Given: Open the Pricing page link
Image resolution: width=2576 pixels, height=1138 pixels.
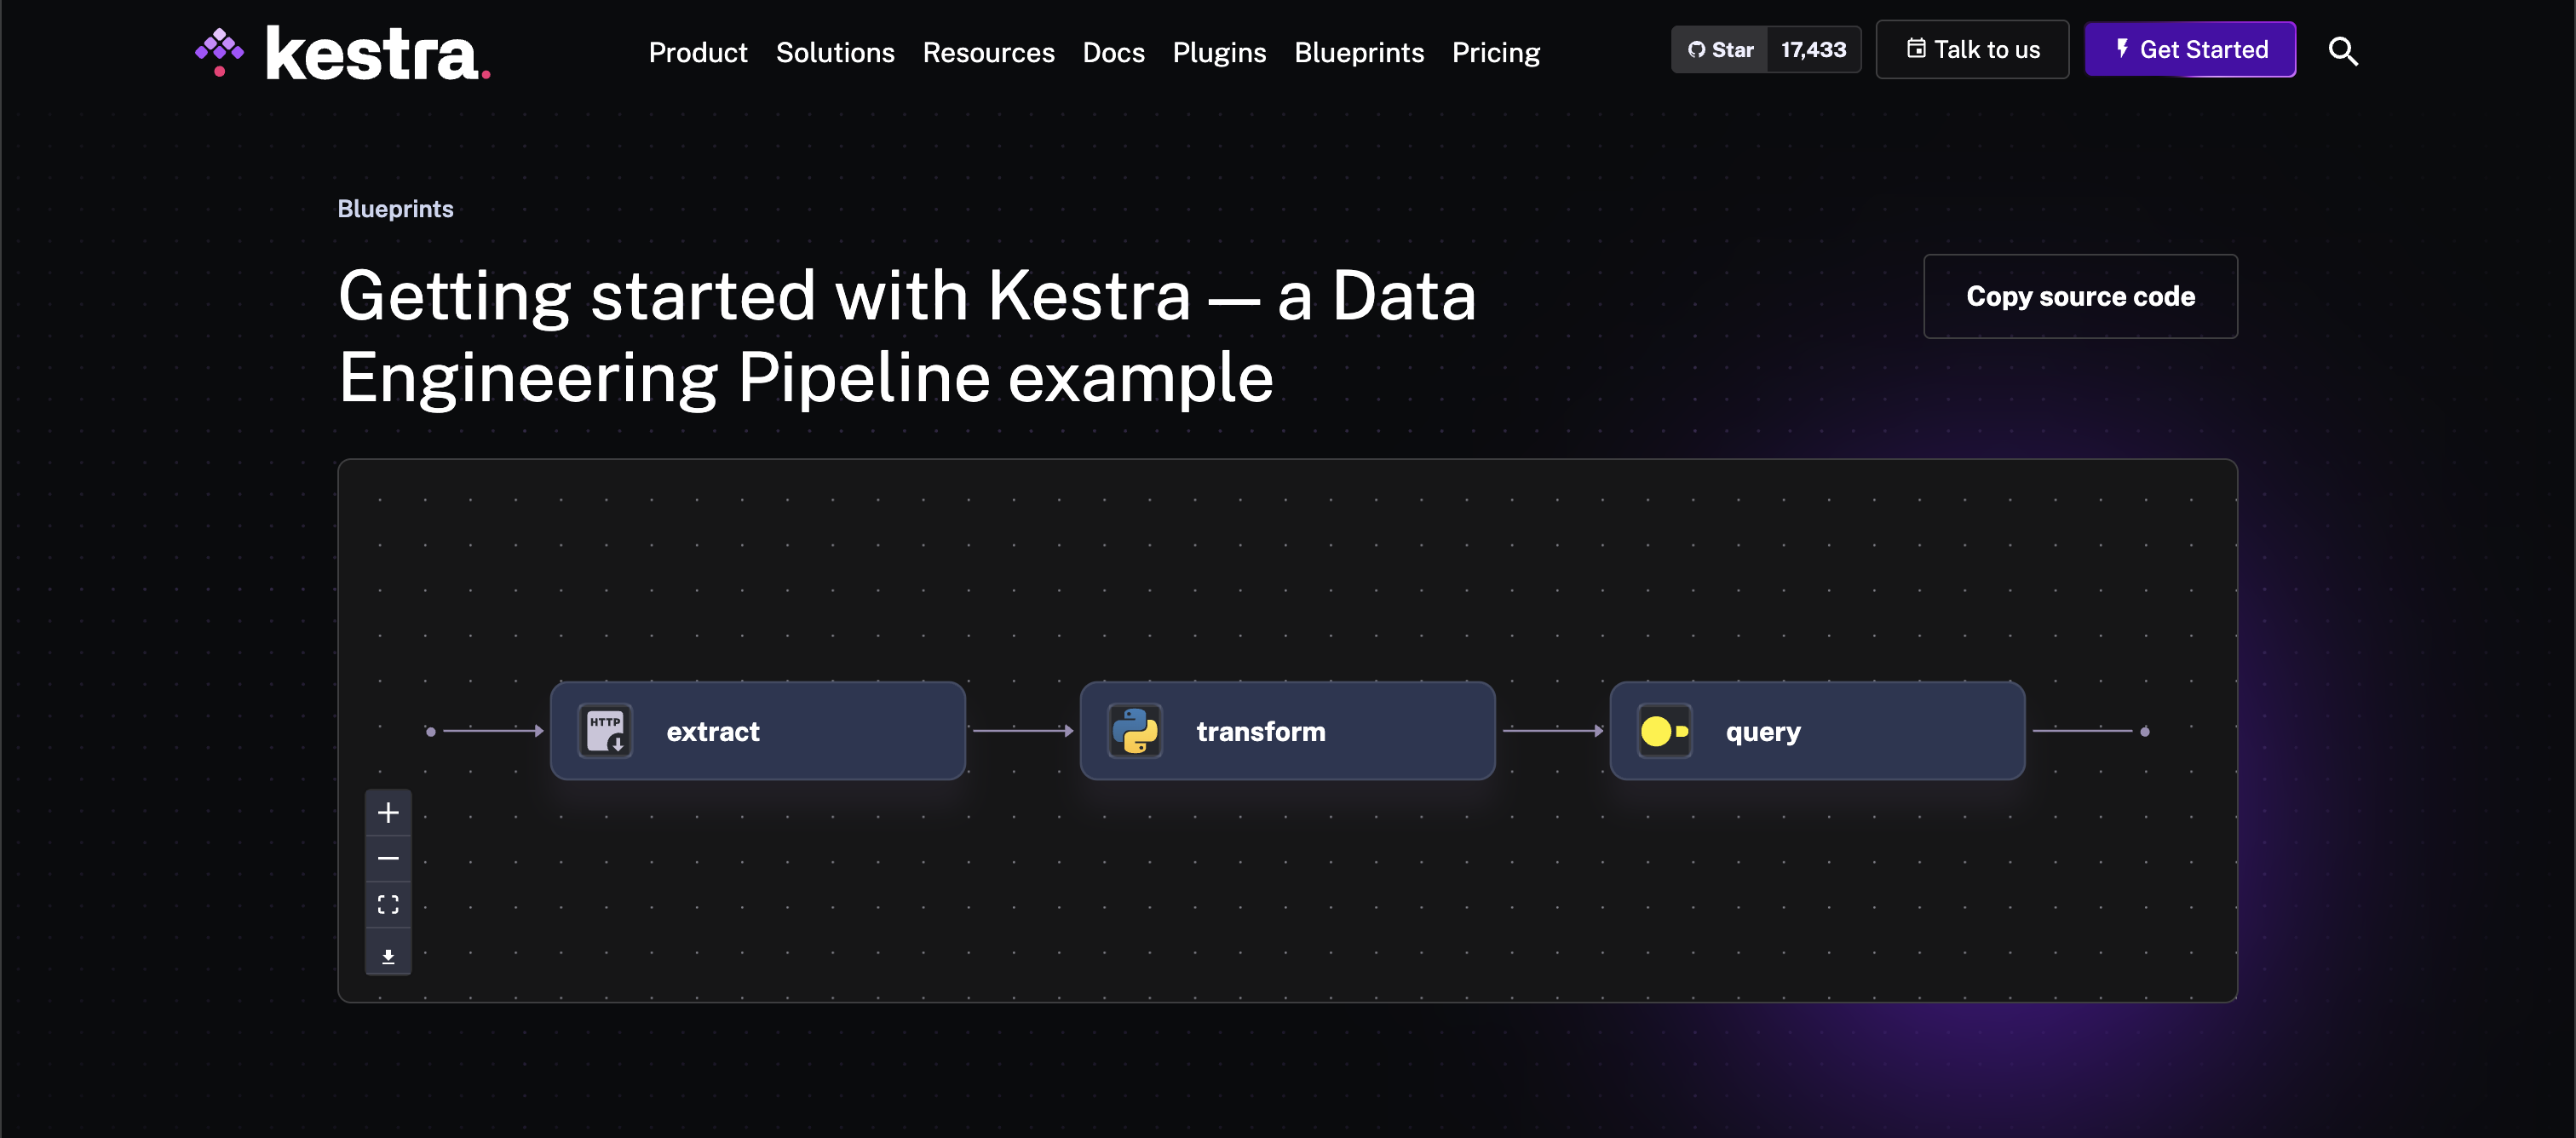Looking at the screenshot, I should click(x=1495, y=52).
